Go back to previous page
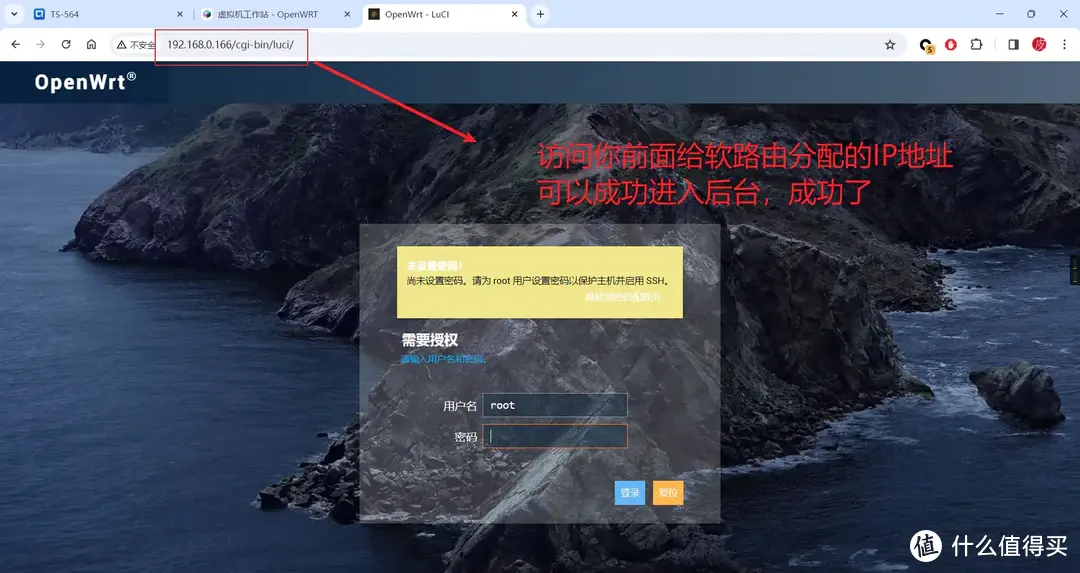The width and height of the screenshot is (1080, 573). click(15, 44)
